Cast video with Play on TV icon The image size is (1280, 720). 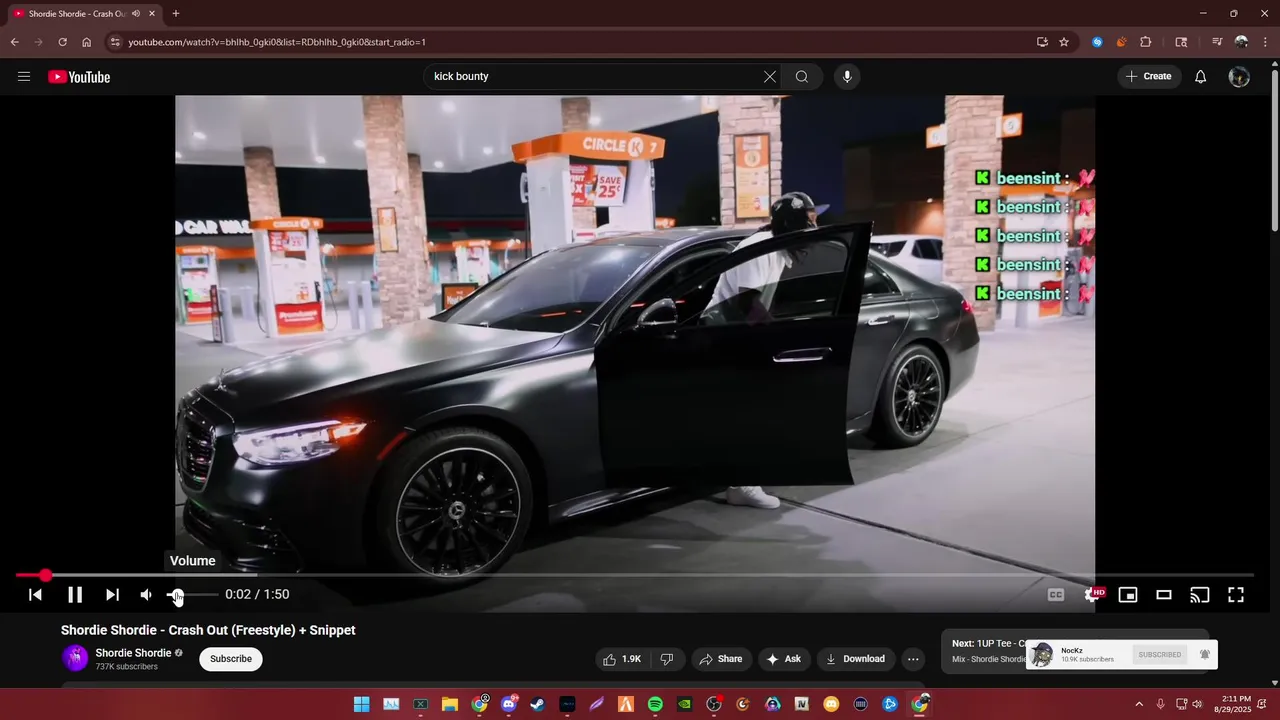[1200, 595]
